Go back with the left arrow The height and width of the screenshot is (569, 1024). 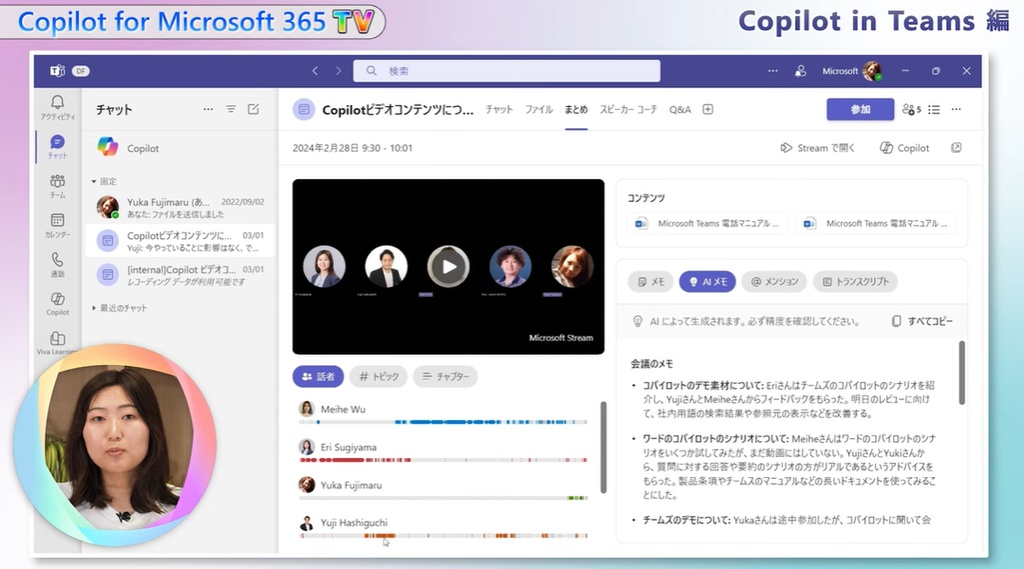pos(315,71)
